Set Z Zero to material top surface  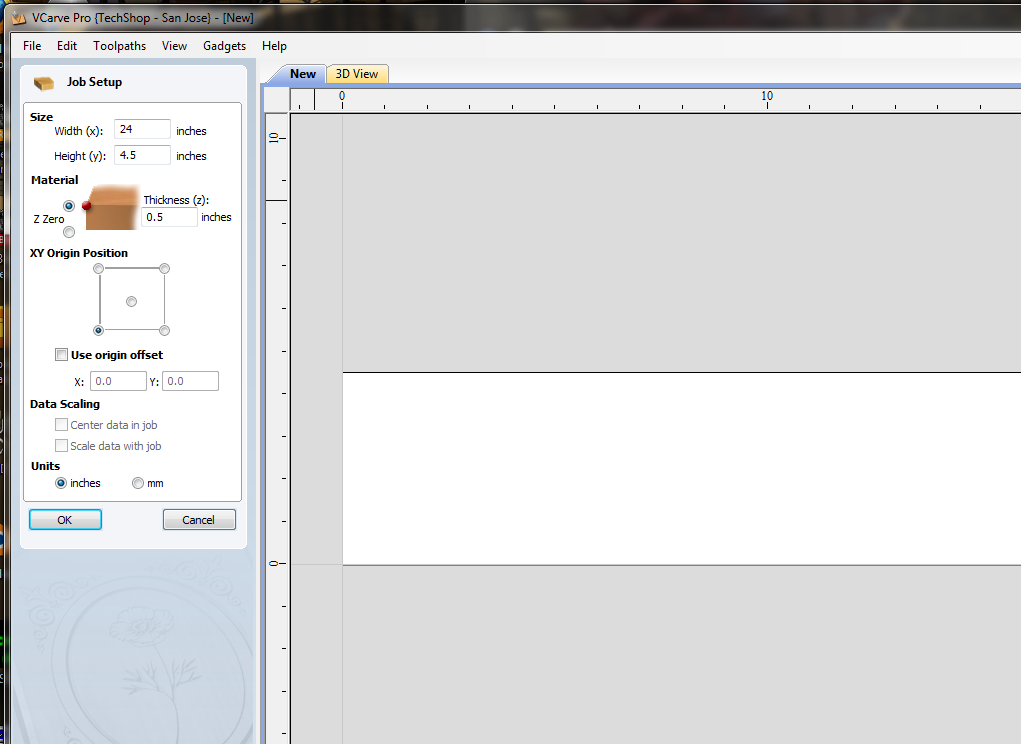(x=69, y=205)
